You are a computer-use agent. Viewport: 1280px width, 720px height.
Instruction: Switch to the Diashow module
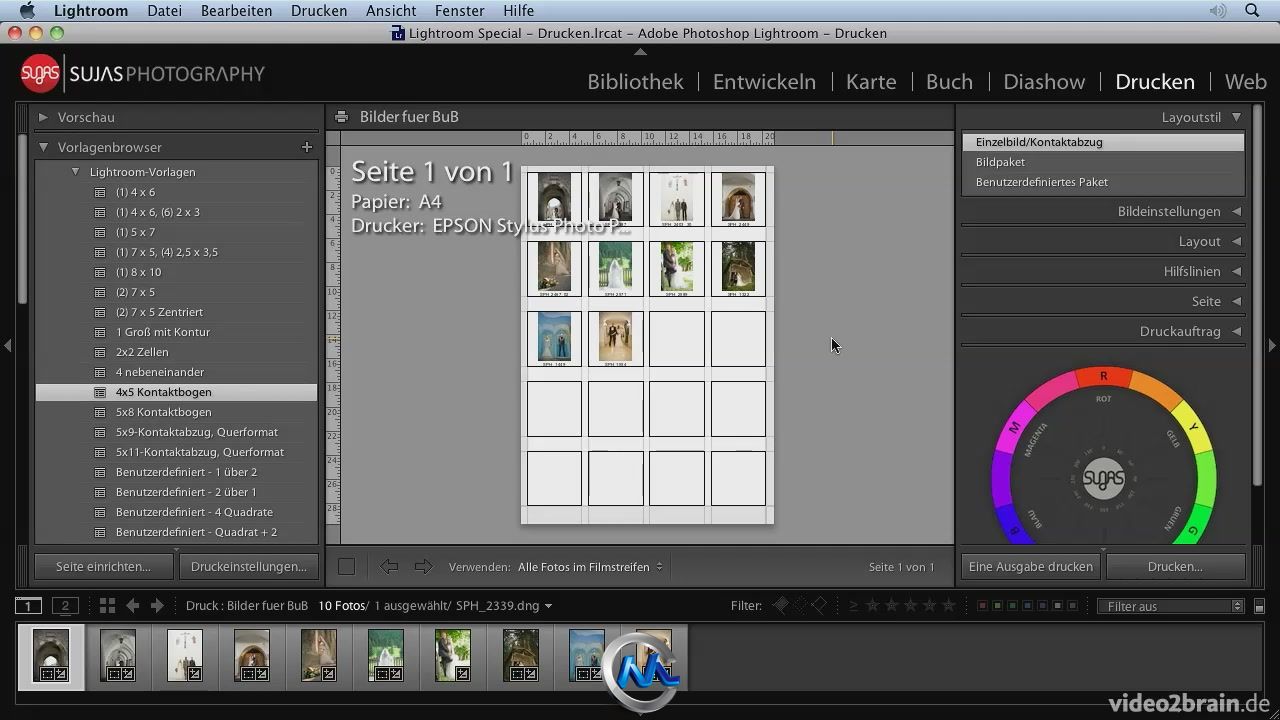[x=1044, y=82]
